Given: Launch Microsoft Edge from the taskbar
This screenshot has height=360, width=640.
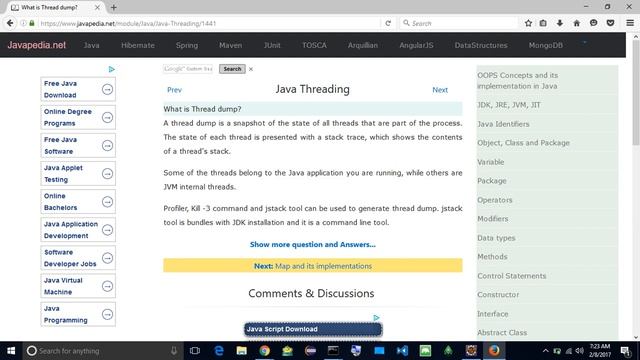Looking at the screenshot, I should (x=219, y=351).
